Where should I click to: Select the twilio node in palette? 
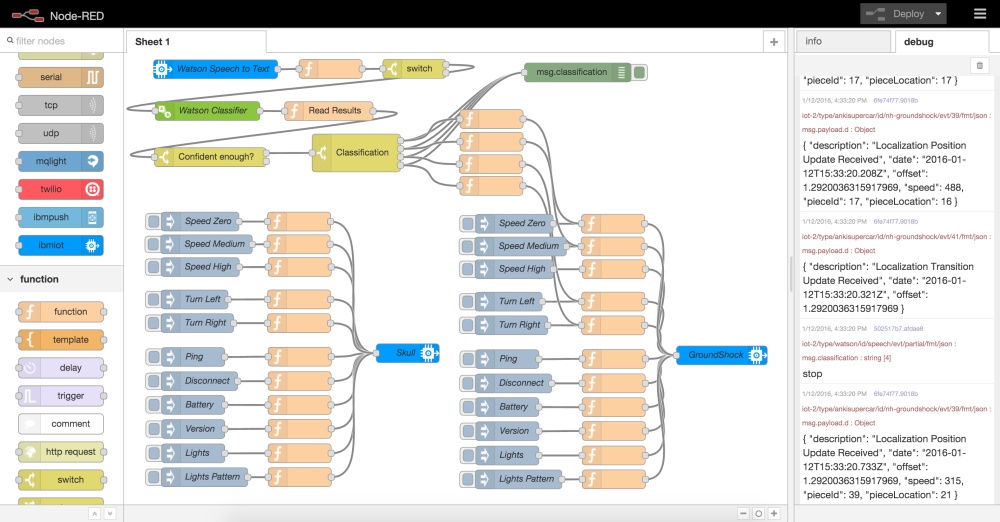pos(61,189)
